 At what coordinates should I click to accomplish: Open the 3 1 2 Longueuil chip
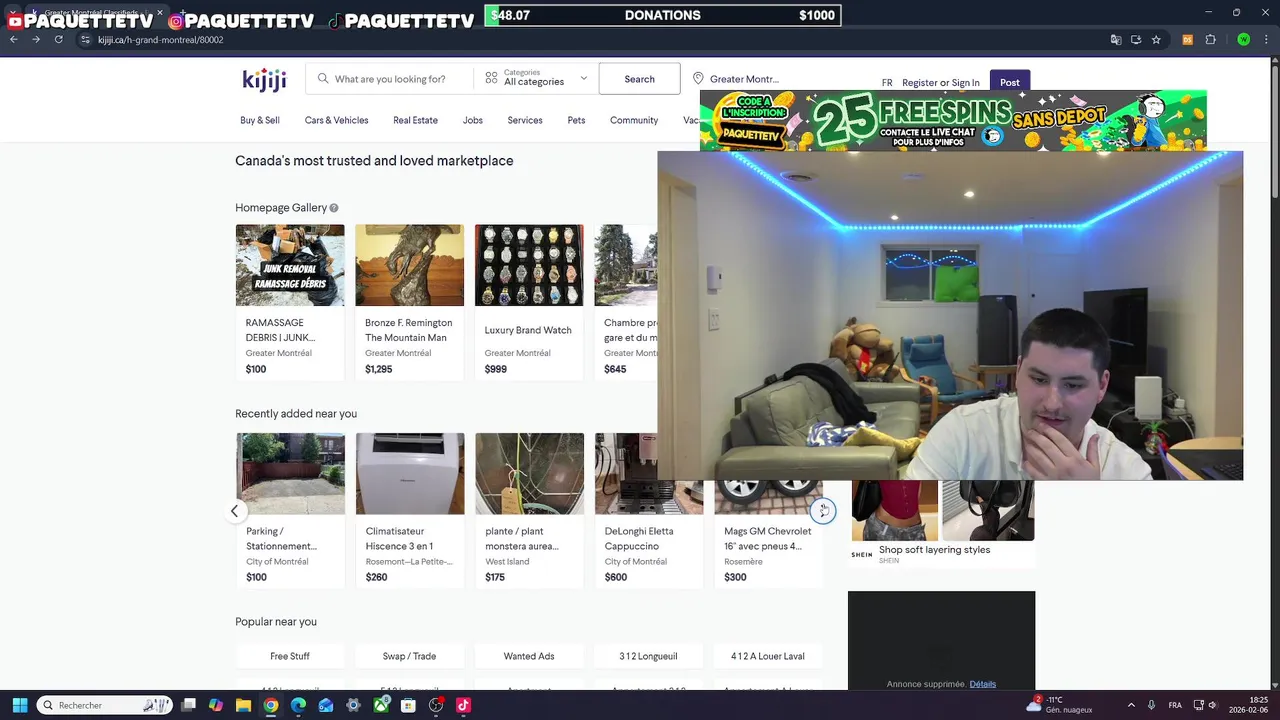click(x=648, y=656)
